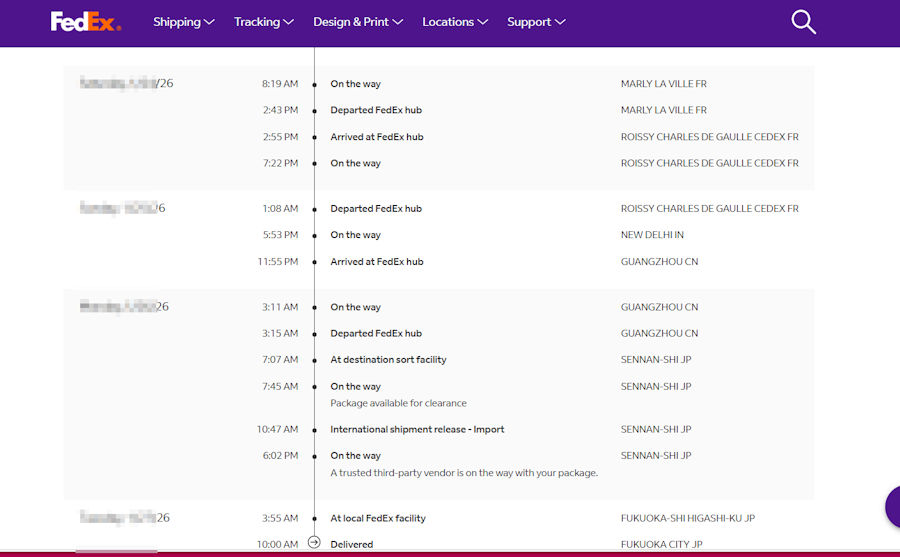Screen dimensions: 900x557
Task: Click the trusted third-party vendor message
Action: click(464, 473)
